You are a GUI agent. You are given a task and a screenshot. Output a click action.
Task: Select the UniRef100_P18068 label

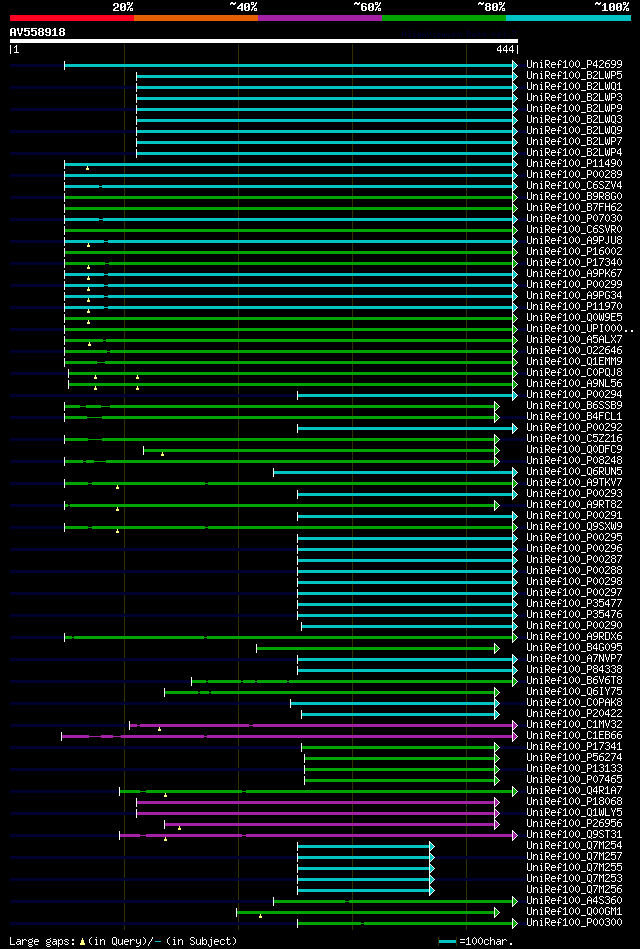(575, 801)
